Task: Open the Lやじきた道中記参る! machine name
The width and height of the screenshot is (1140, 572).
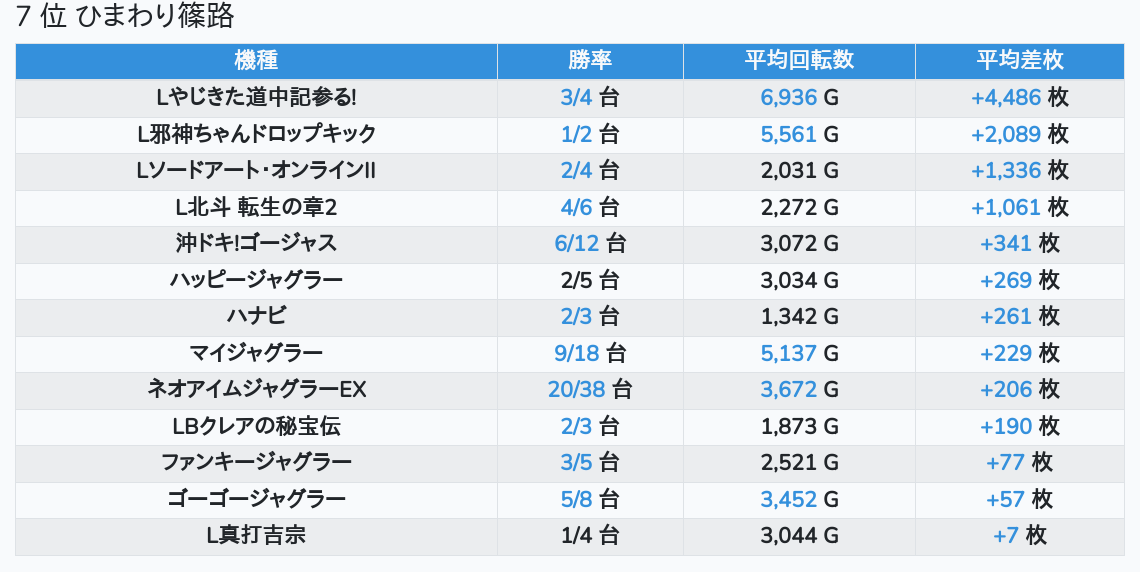Action: tap(256, 97)
